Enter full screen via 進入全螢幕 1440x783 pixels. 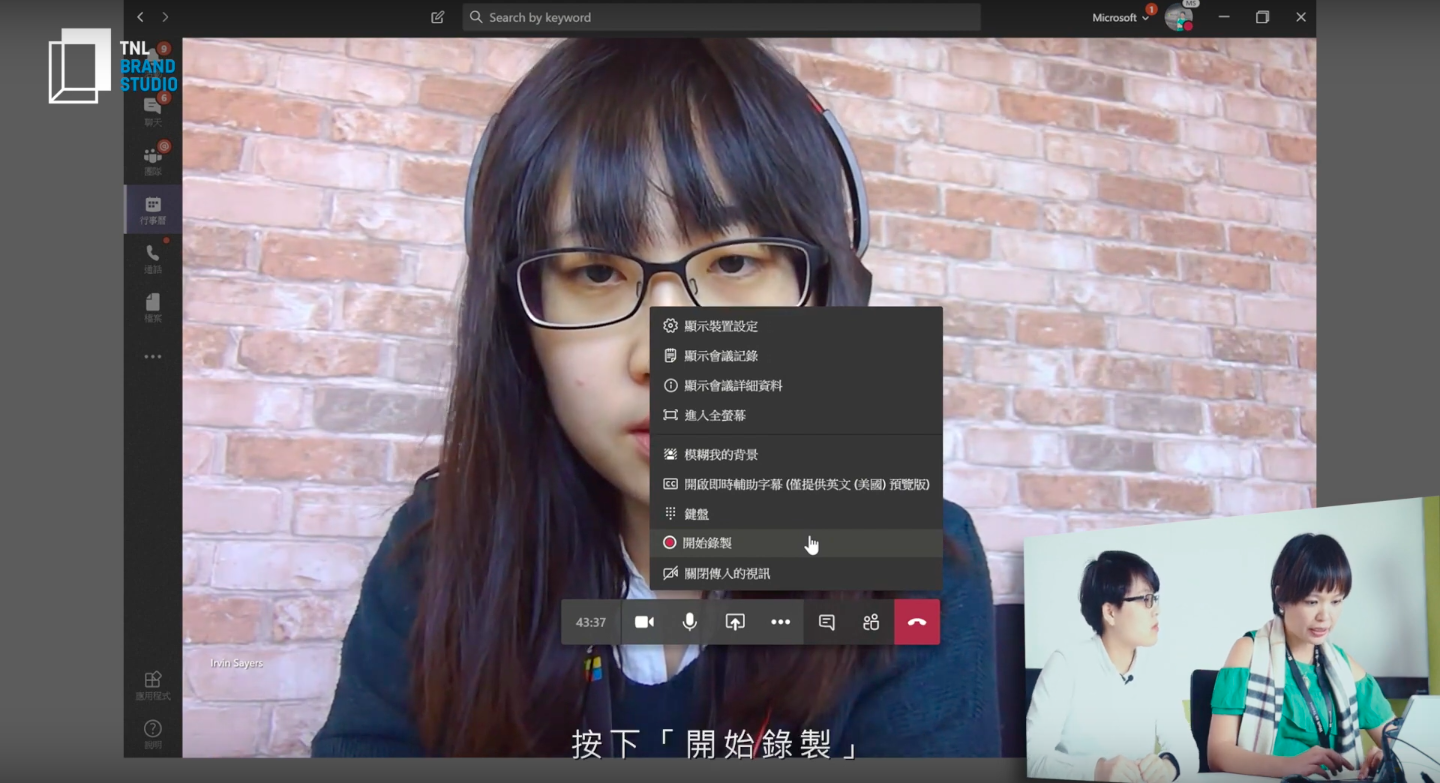pyautogui.click(x=715, y=415)
